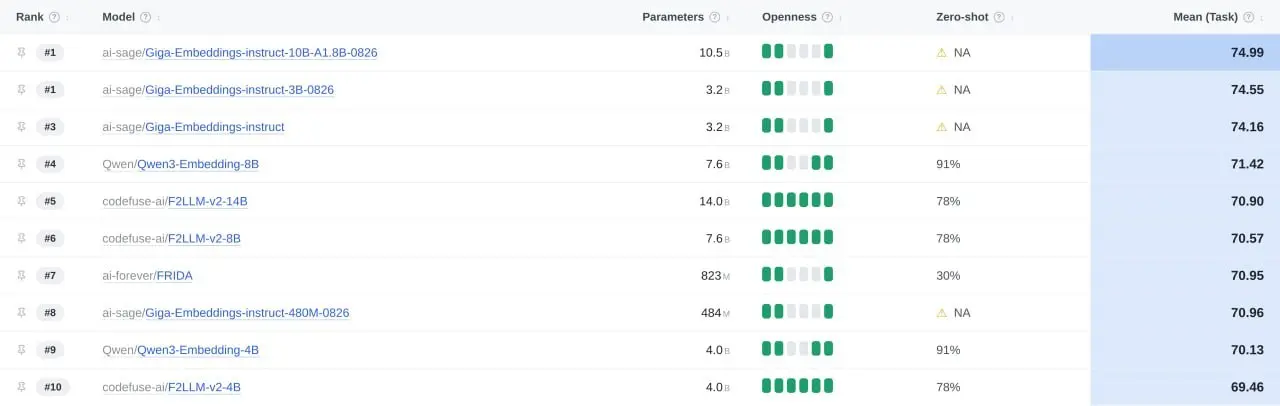Sort table by Openness column arrows

pyautogui.click(x=840, y=17)
